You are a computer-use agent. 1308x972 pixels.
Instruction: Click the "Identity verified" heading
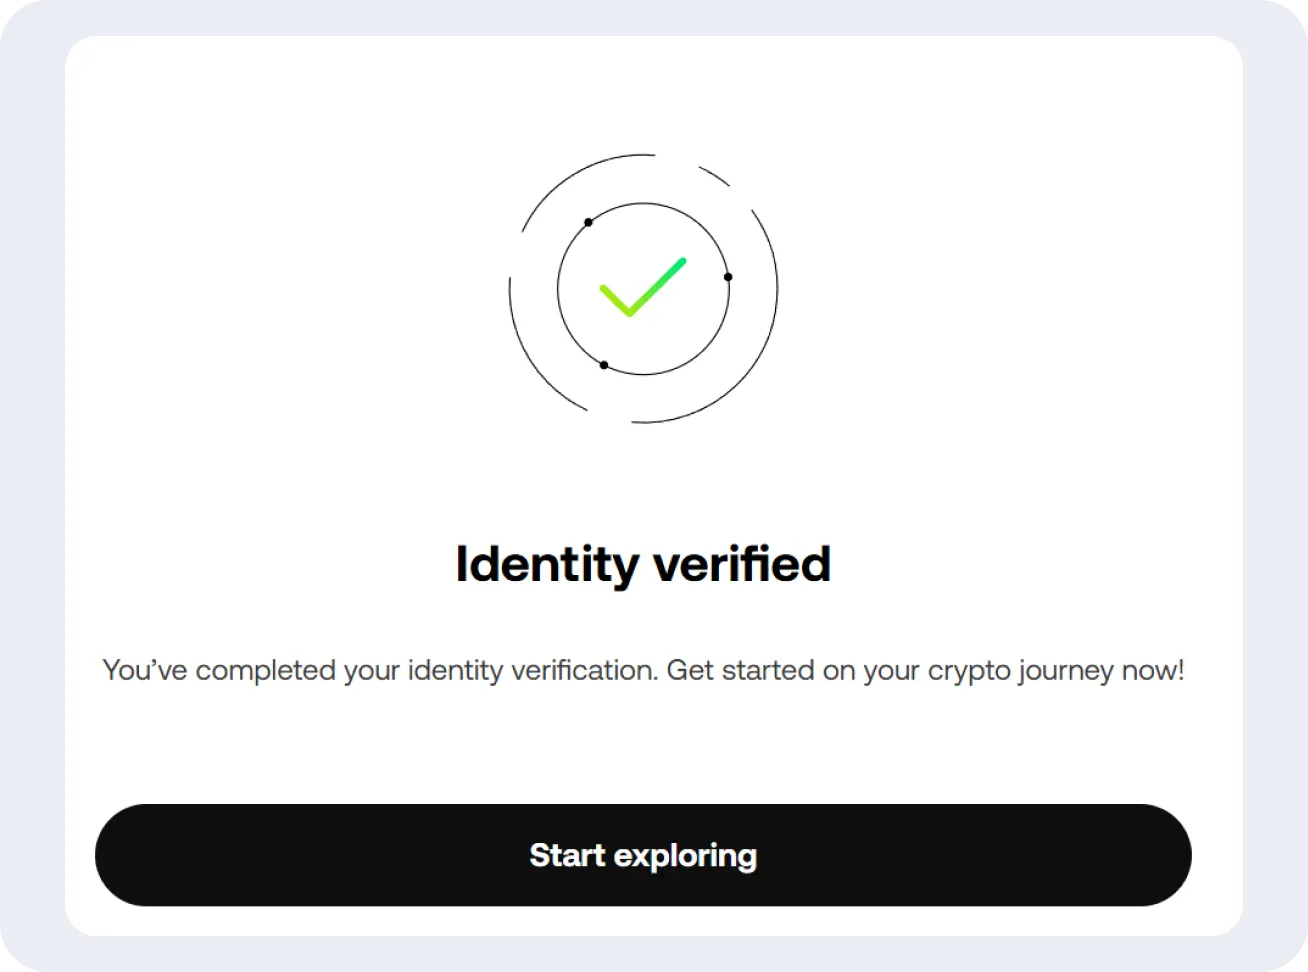[643, 564]
